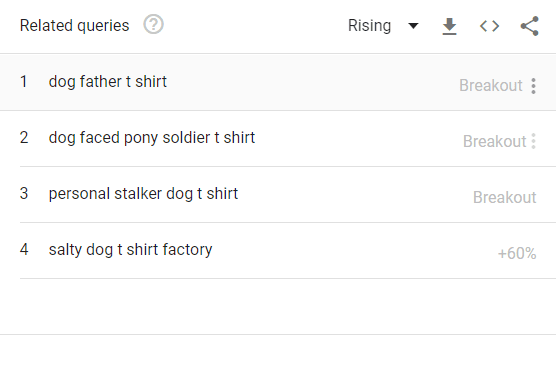Share the related queries widget
The image size is (556, 377).
click(x=529, y=26)
